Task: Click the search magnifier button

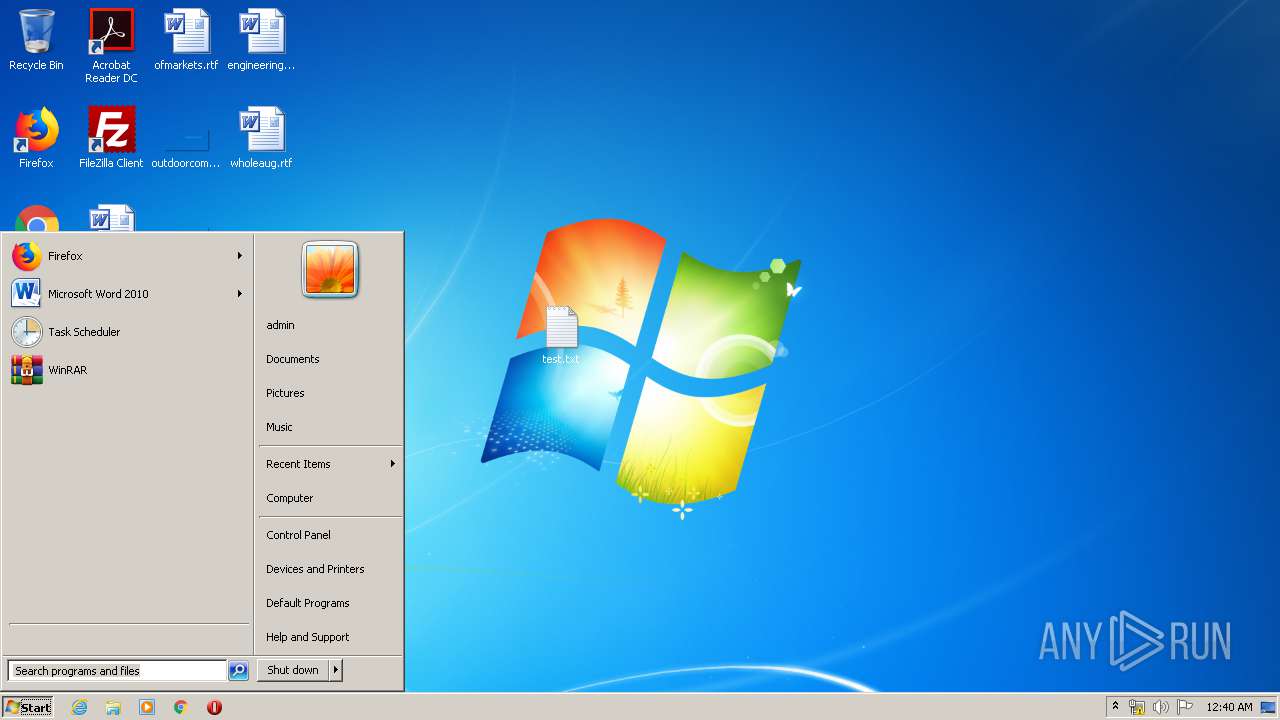Action: tap(238, 671)
